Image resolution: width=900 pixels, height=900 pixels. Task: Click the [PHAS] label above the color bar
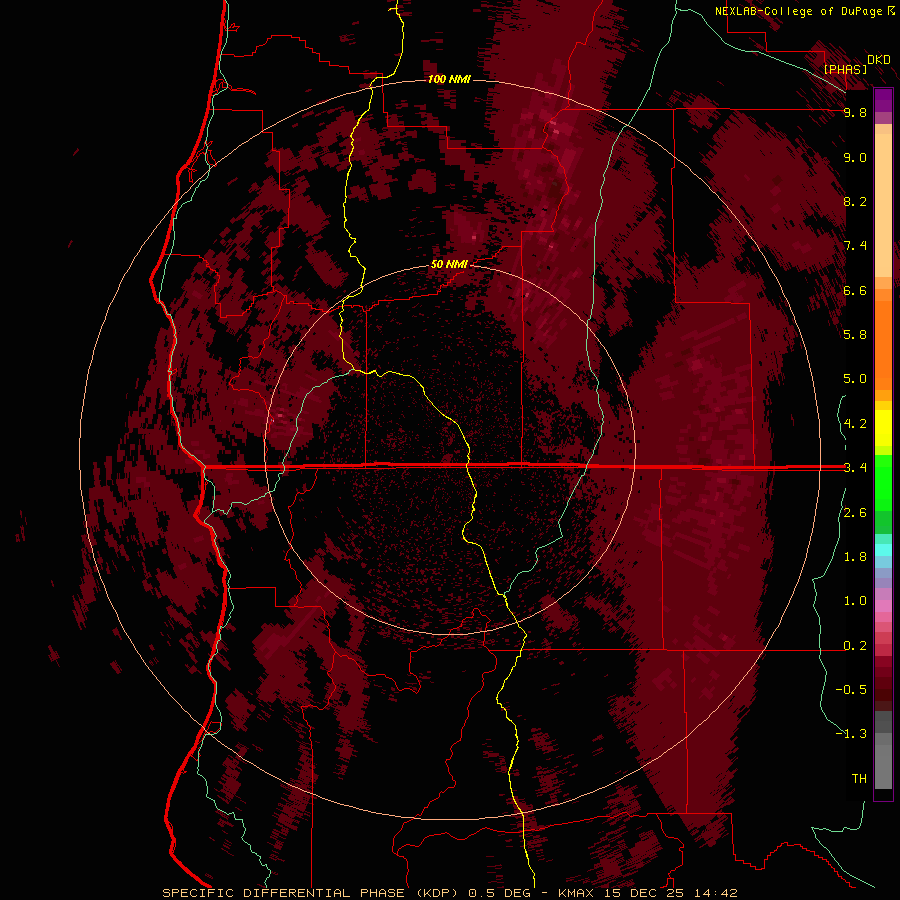[845, 70]
